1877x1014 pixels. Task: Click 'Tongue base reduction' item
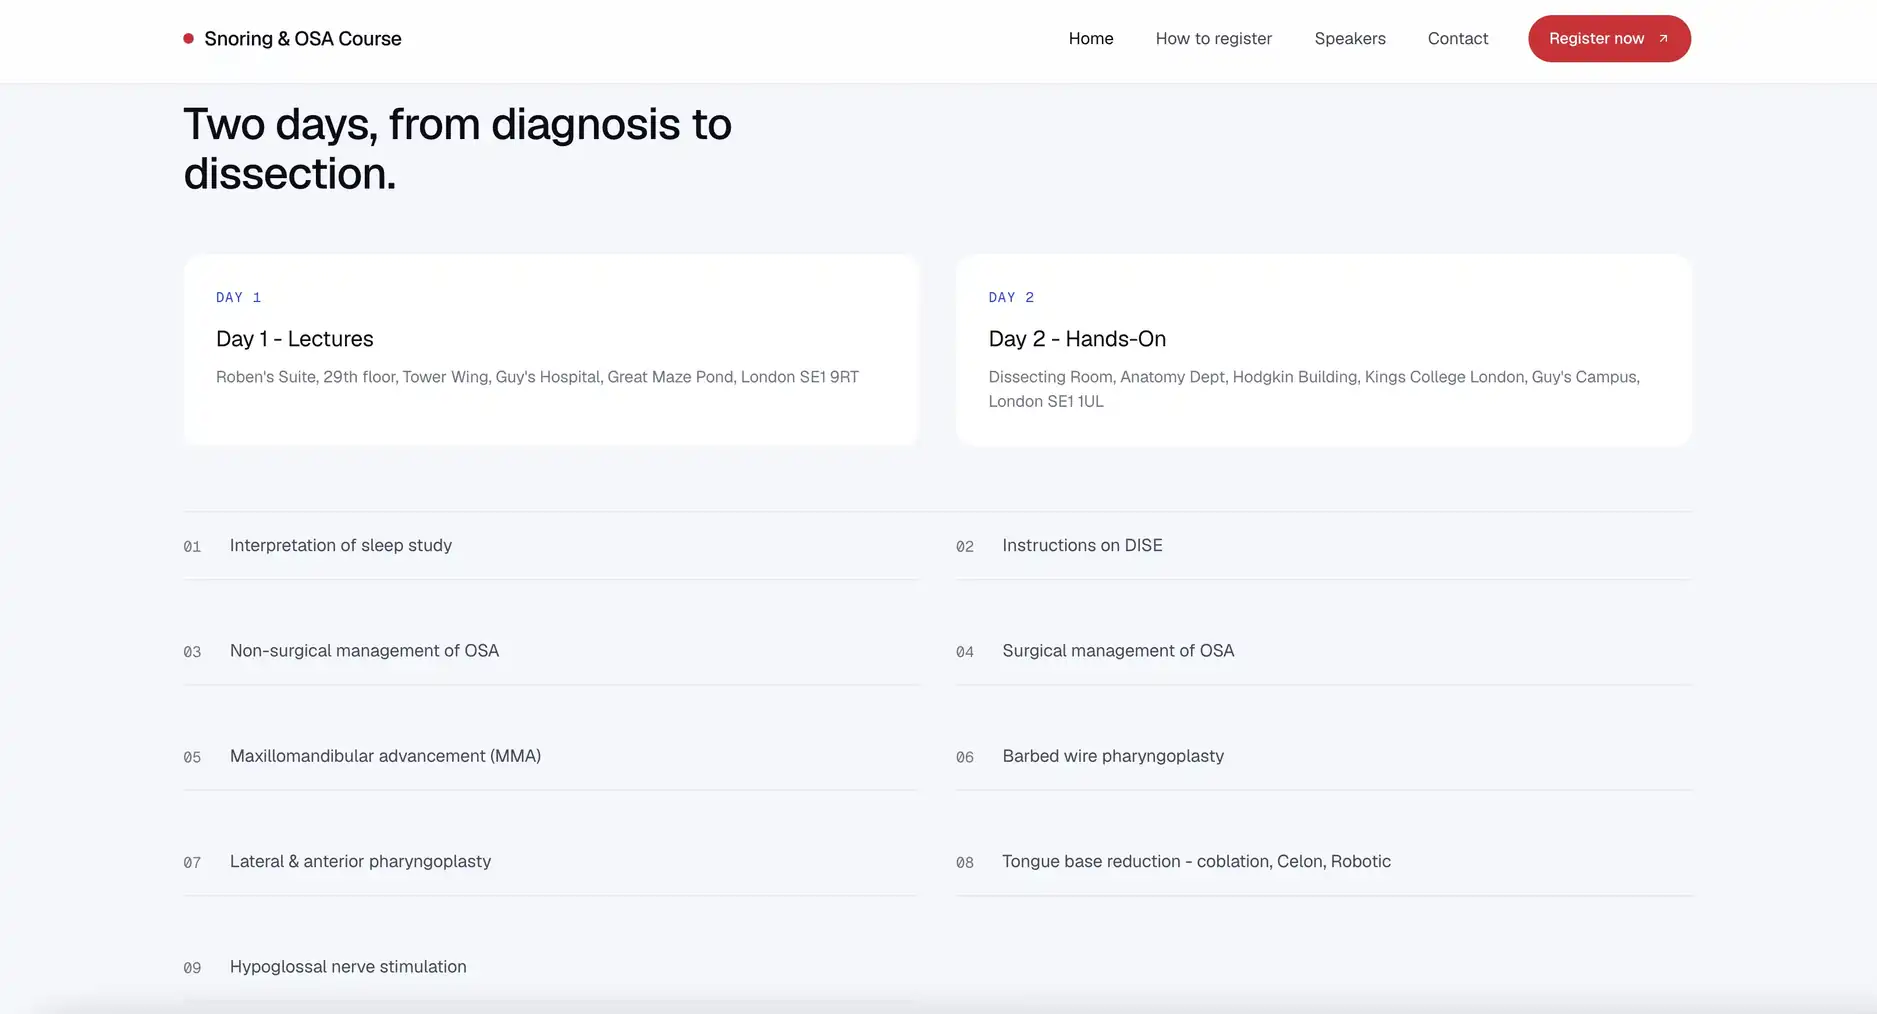tap(1324, 862)
